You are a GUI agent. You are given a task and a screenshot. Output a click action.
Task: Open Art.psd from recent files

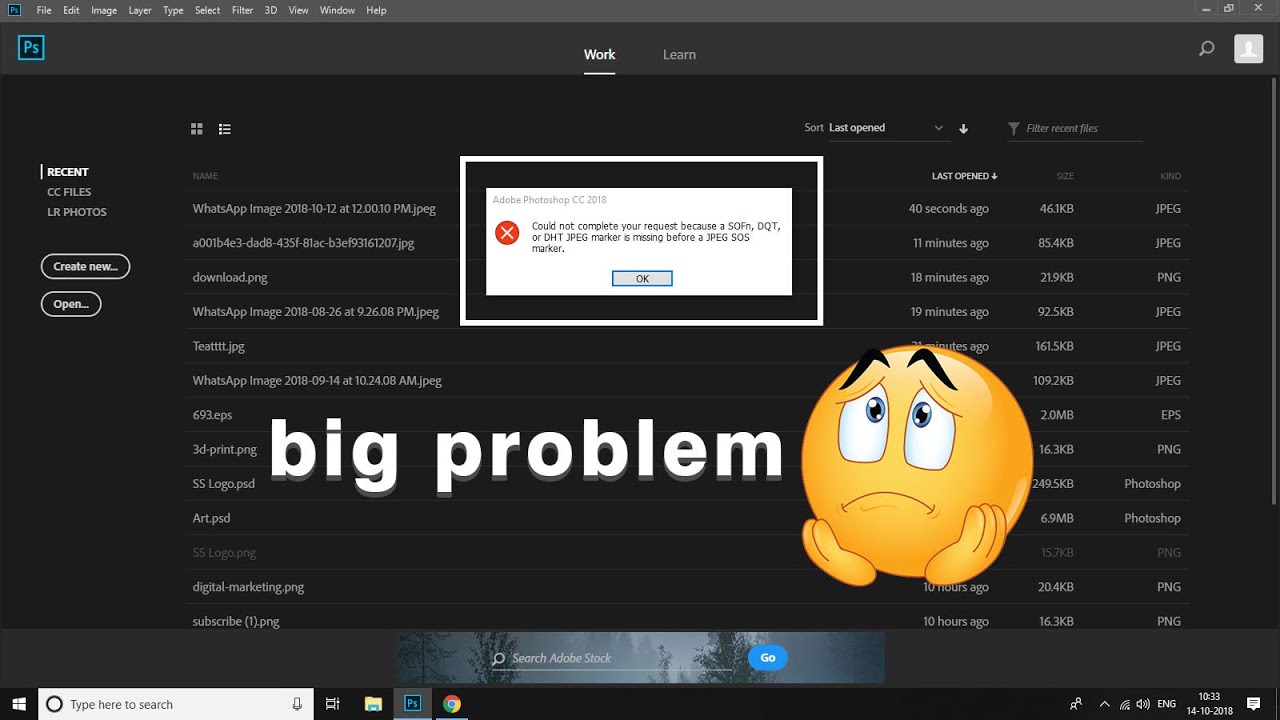point(211,518)
